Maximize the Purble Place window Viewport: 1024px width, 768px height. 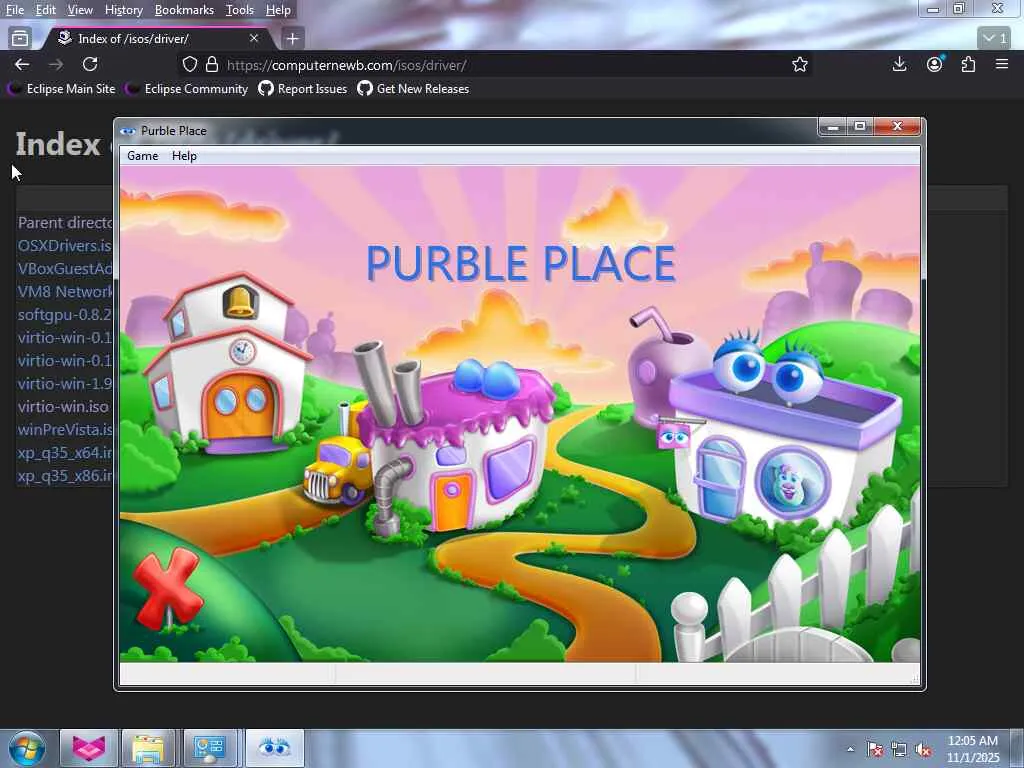860,127
